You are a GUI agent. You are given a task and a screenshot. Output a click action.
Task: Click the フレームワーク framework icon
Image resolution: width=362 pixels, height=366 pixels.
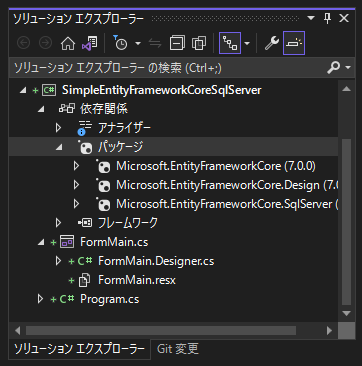point(85,223)
